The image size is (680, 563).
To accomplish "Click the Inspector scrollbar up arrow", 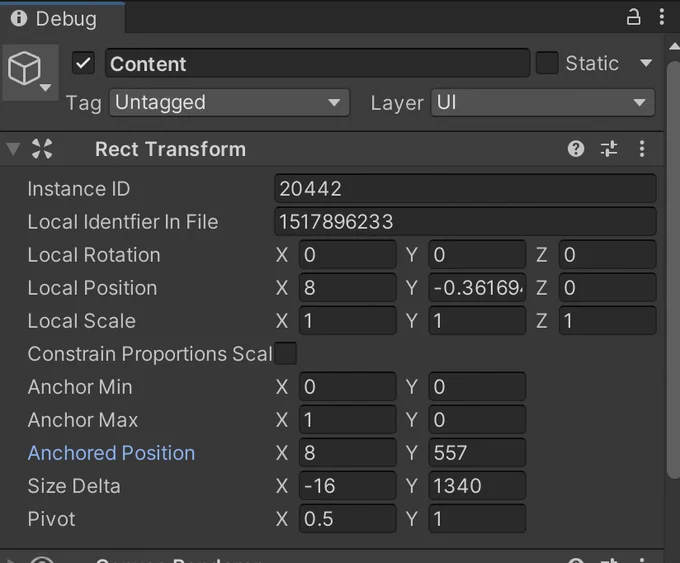I will (x=673, y=46).
